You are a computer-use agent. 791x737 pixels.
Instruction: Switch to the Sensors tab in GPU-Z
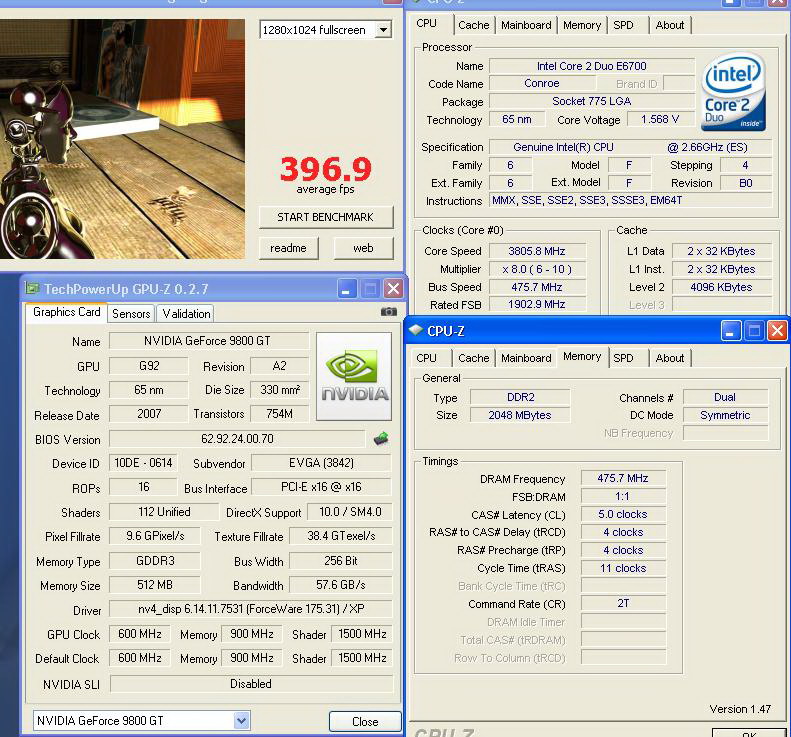pos(131,314)
